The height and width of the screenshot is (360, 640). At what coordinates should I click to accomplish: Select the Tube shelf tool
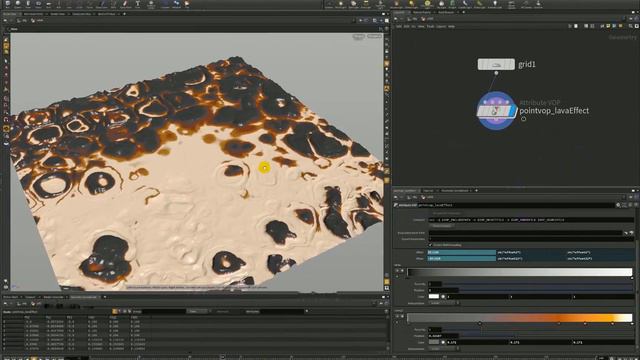click(x=28, y=4)
